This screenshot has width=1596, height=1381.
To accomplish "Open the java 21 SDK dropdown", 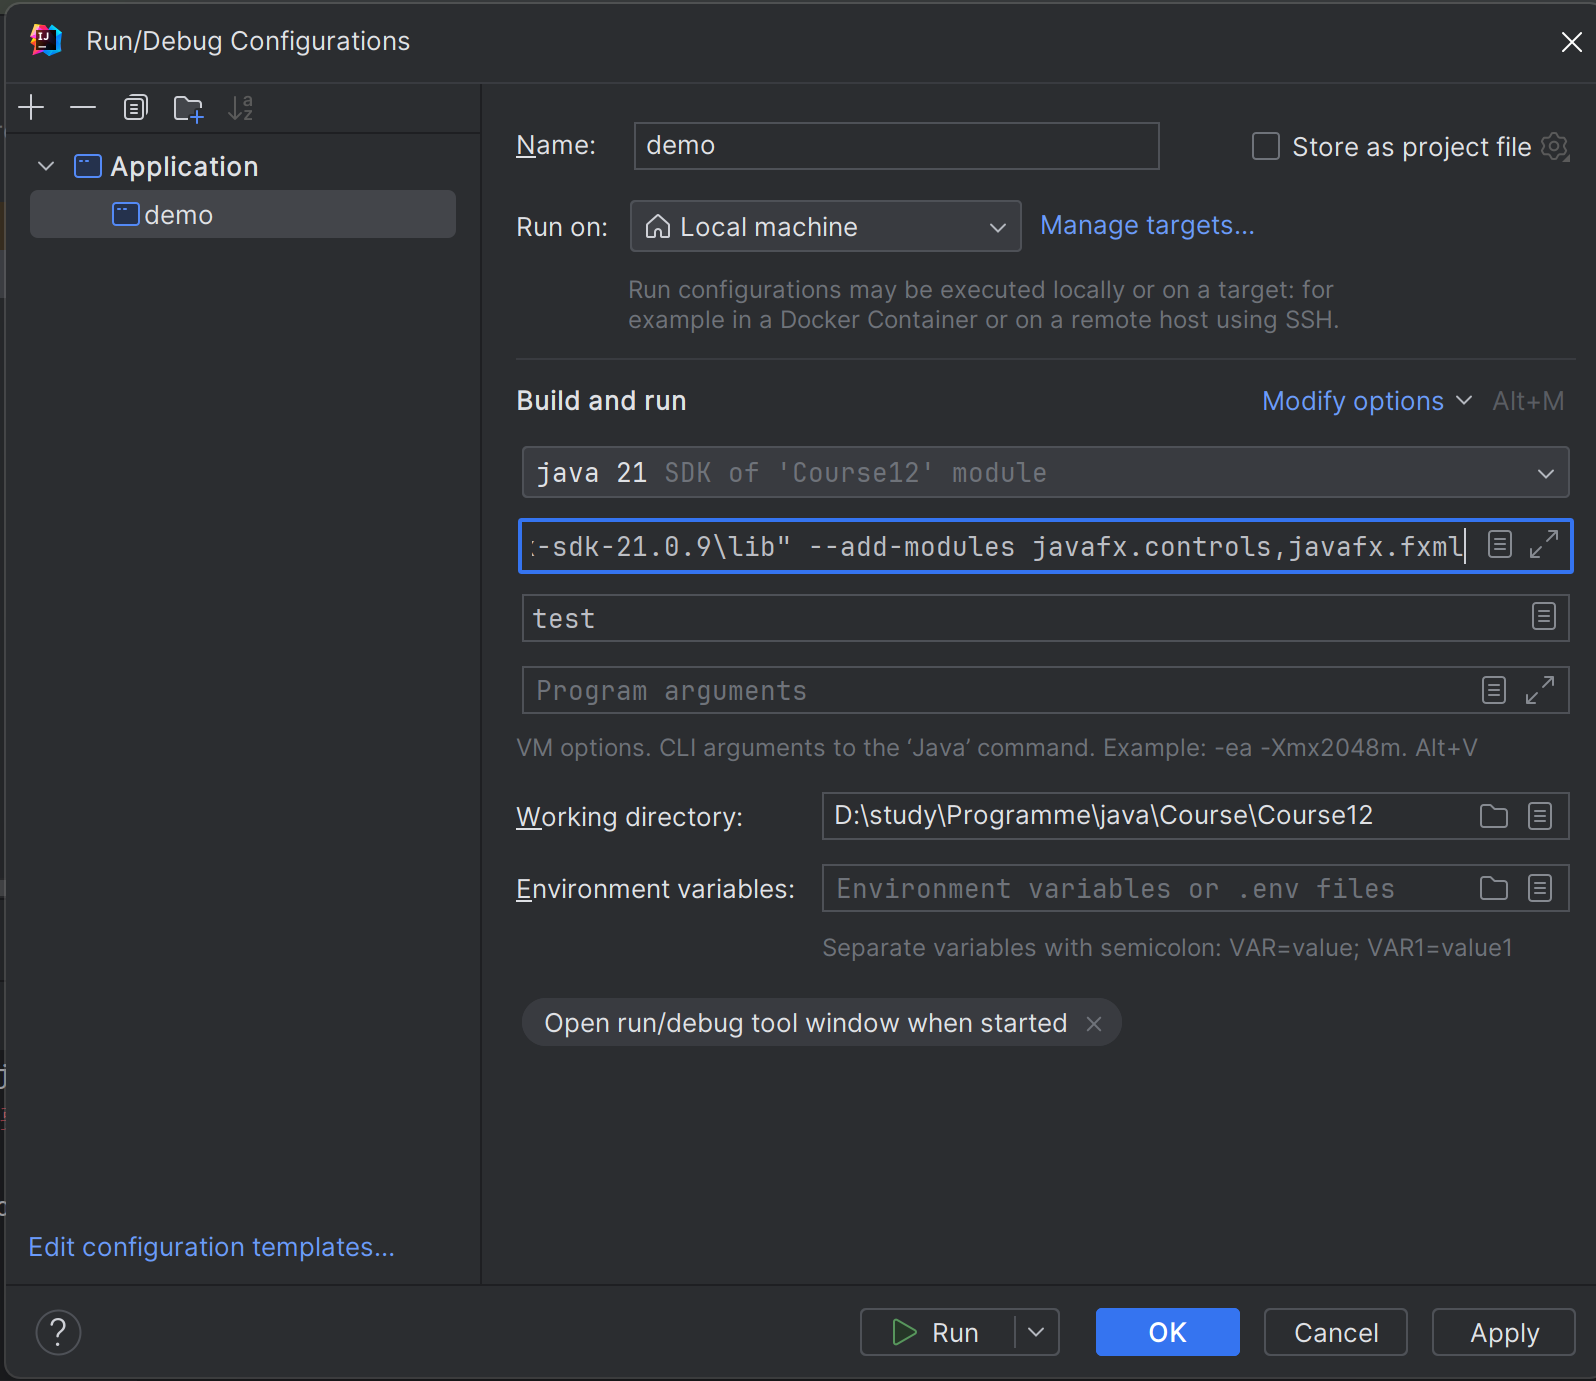I will coord(1045,472).
